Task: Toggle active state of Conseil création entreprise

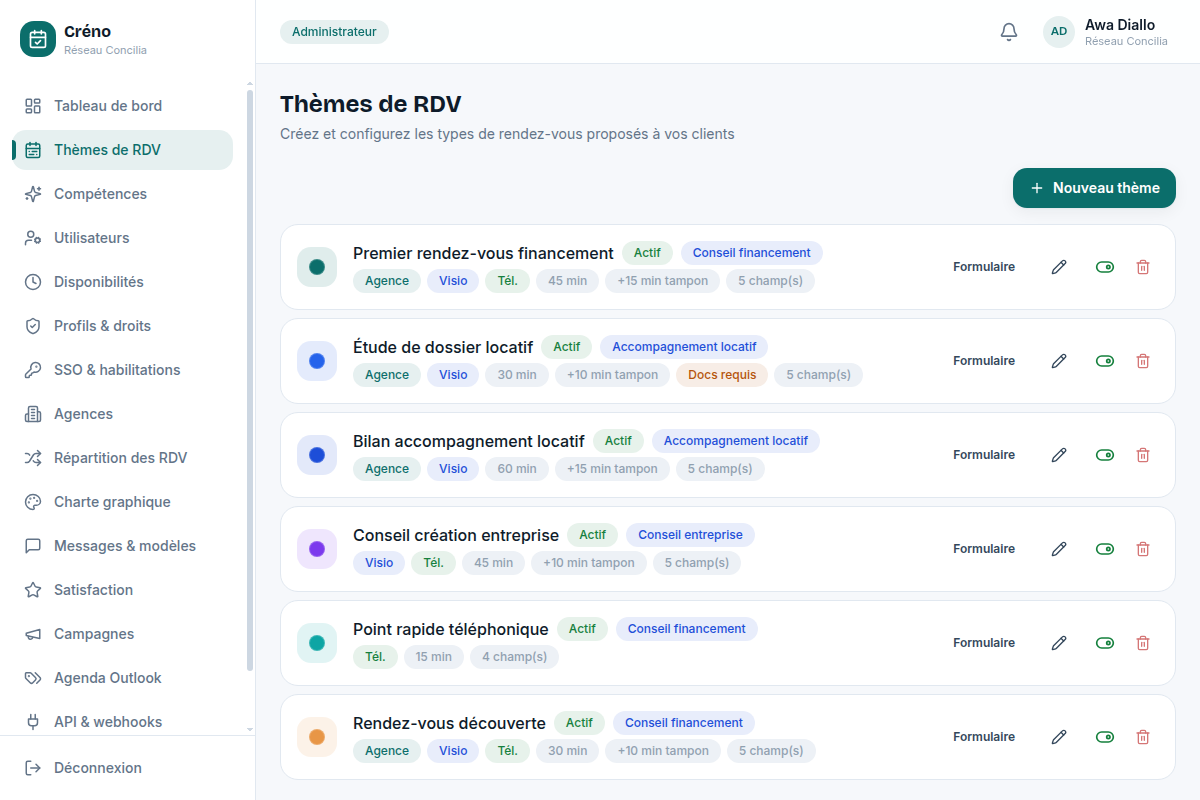Action: (x=1105, y=549)
